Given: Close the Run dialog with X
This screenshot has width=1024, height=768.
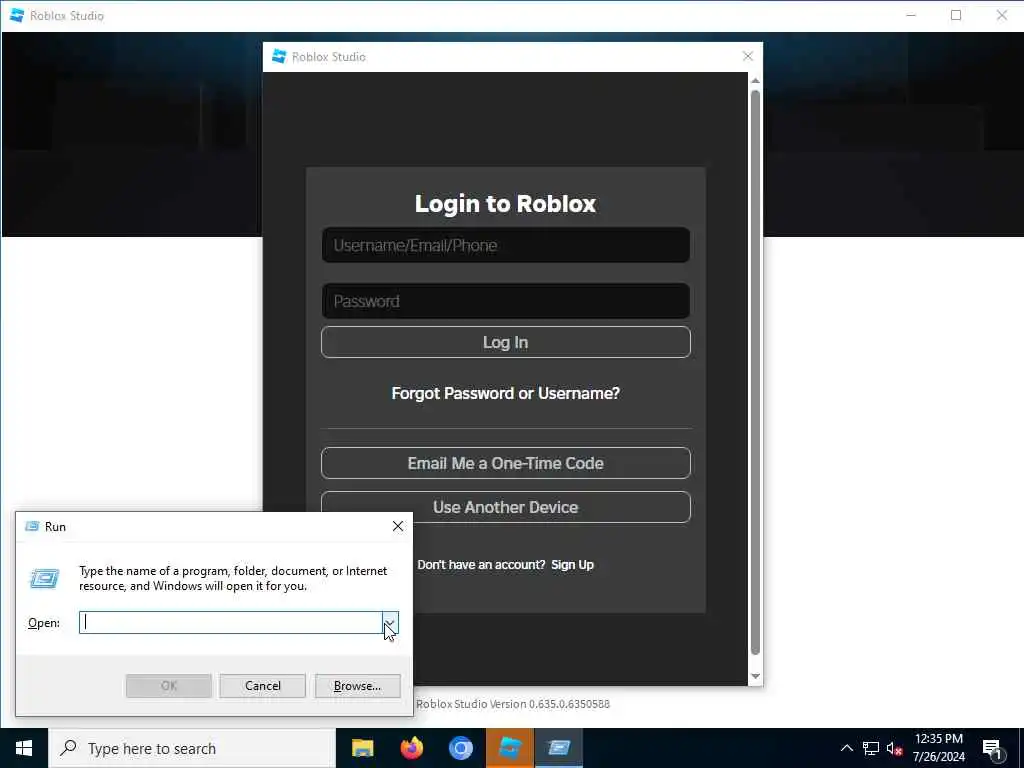Looking at the screenshot, I should [x=398, y=526].
